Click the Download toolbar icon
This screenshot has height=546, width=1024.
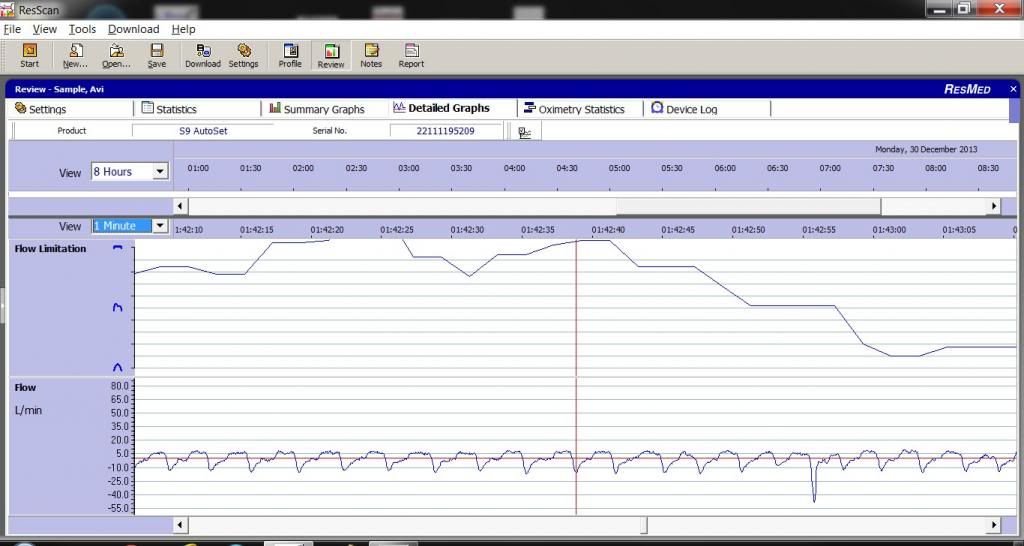pyautogui.click(x=203, y=56)
